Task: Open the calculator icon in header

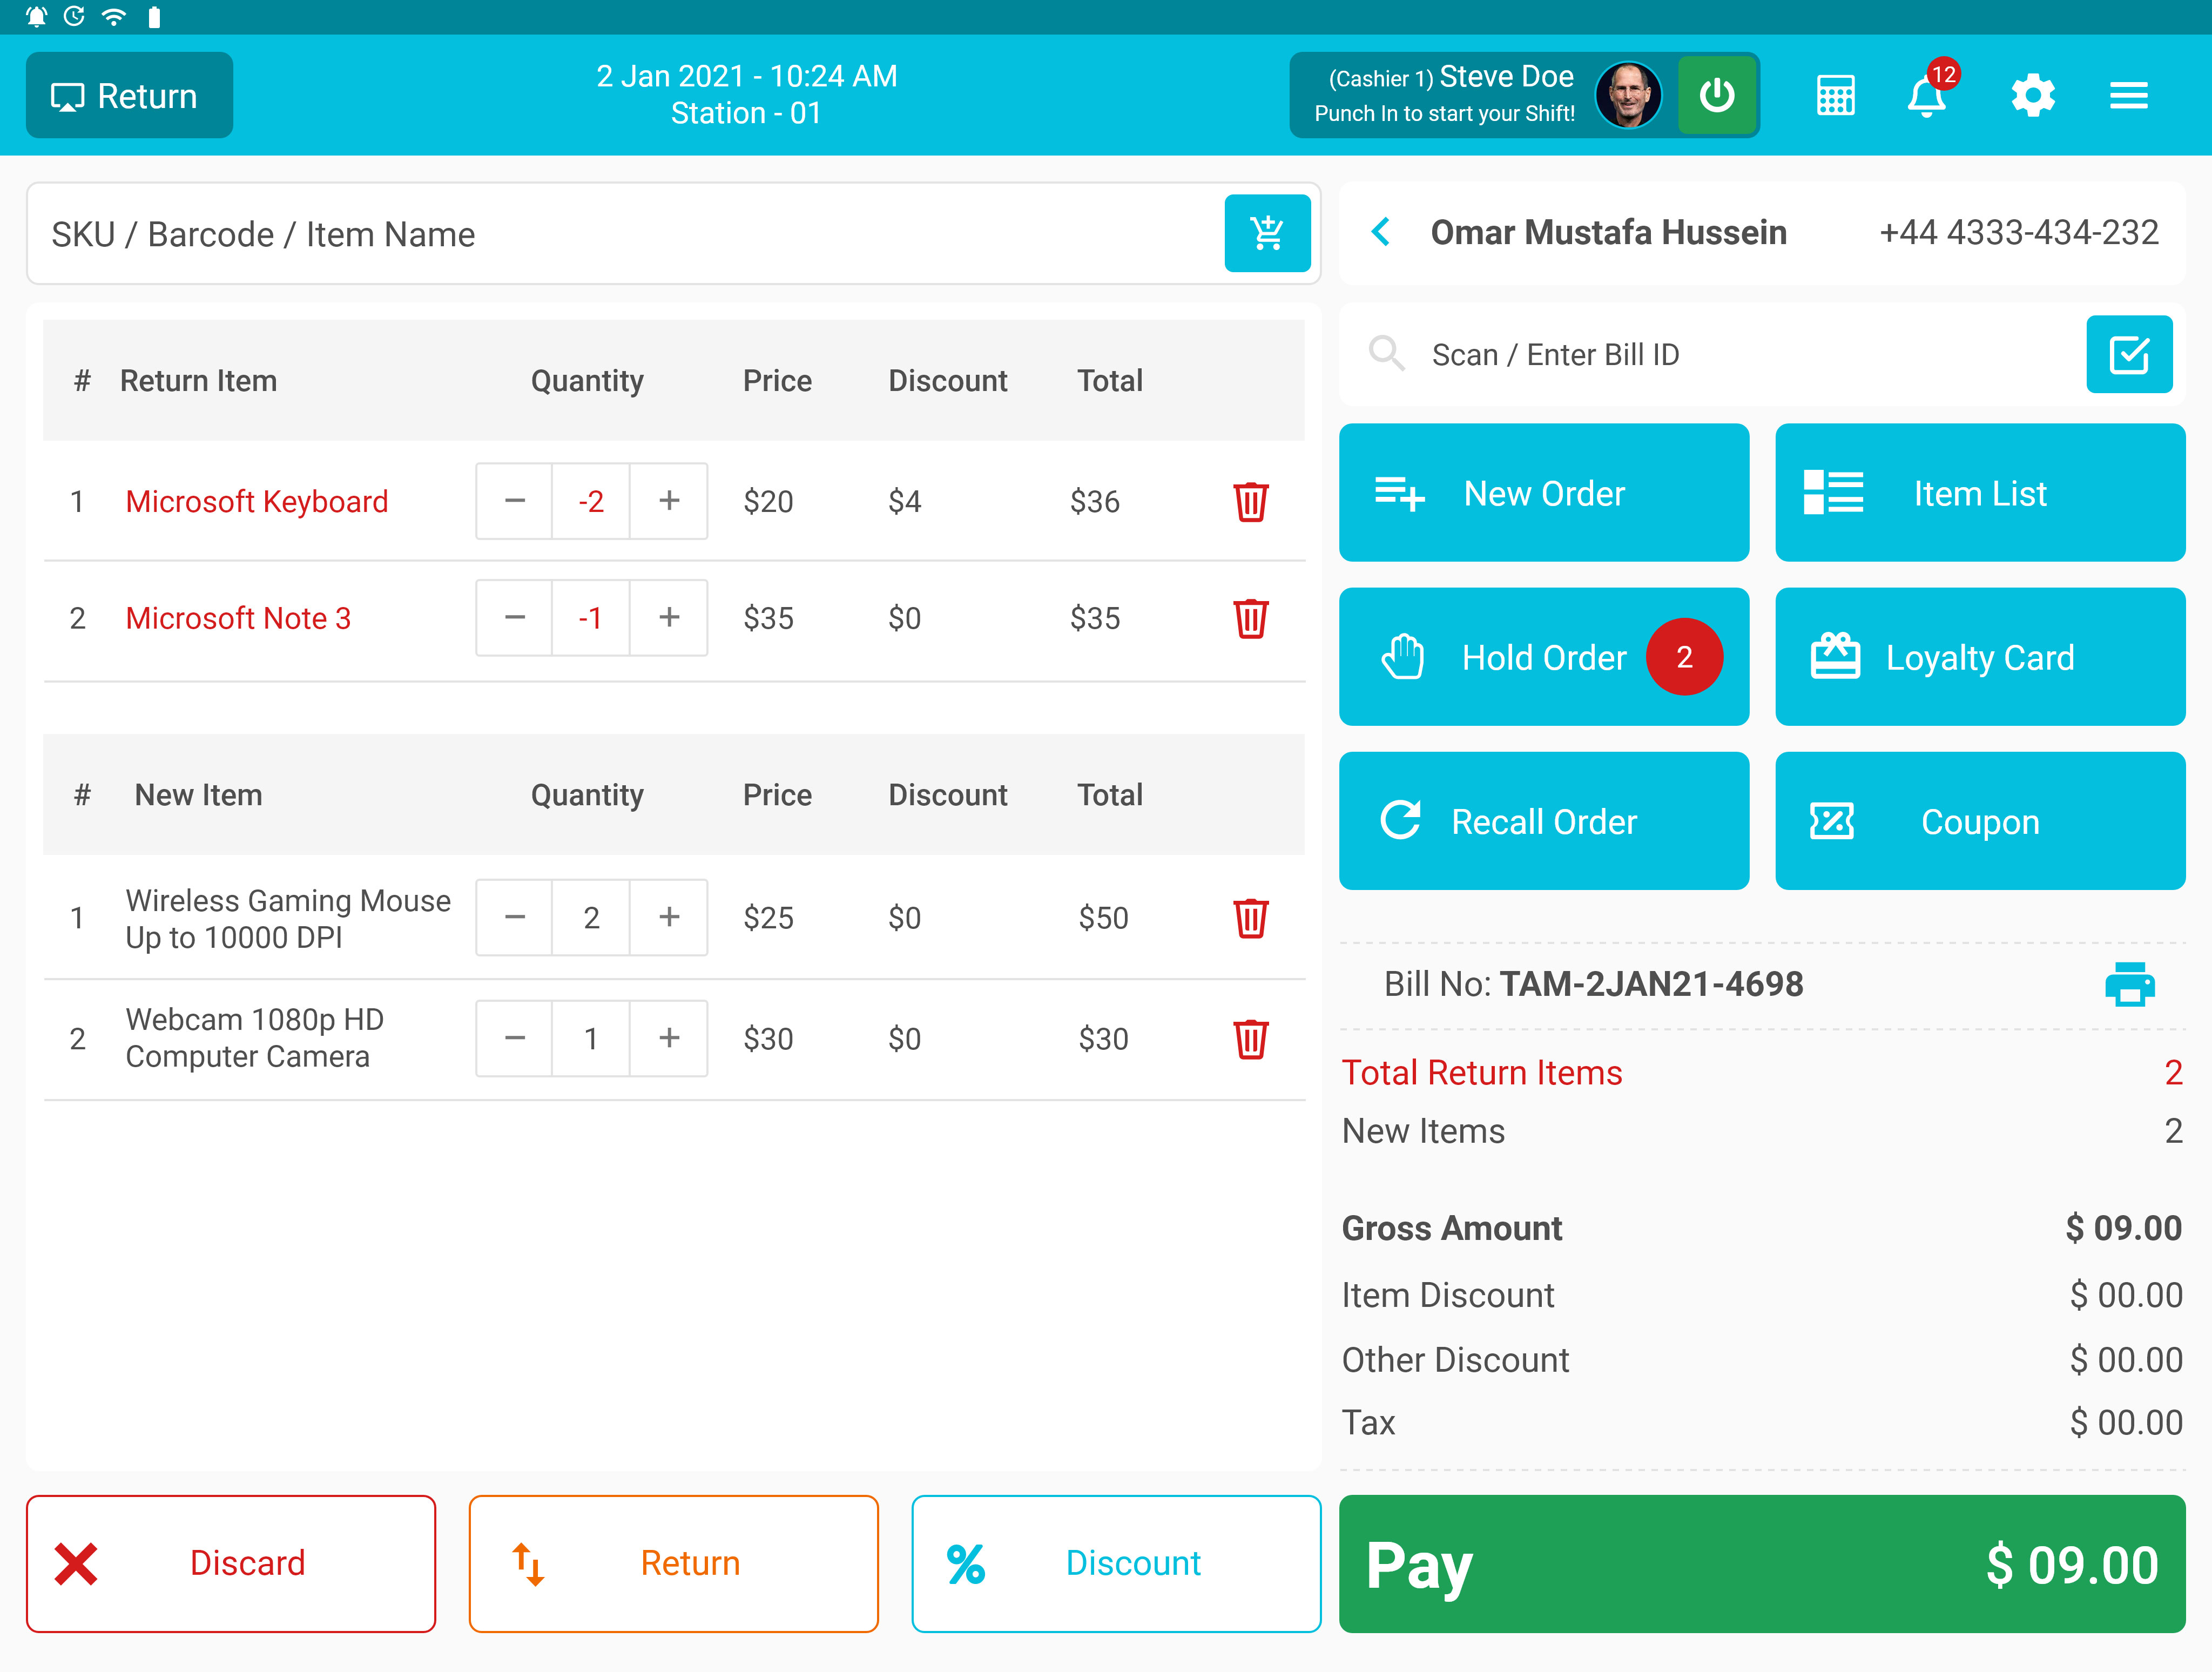Action: coord(1835,96)
